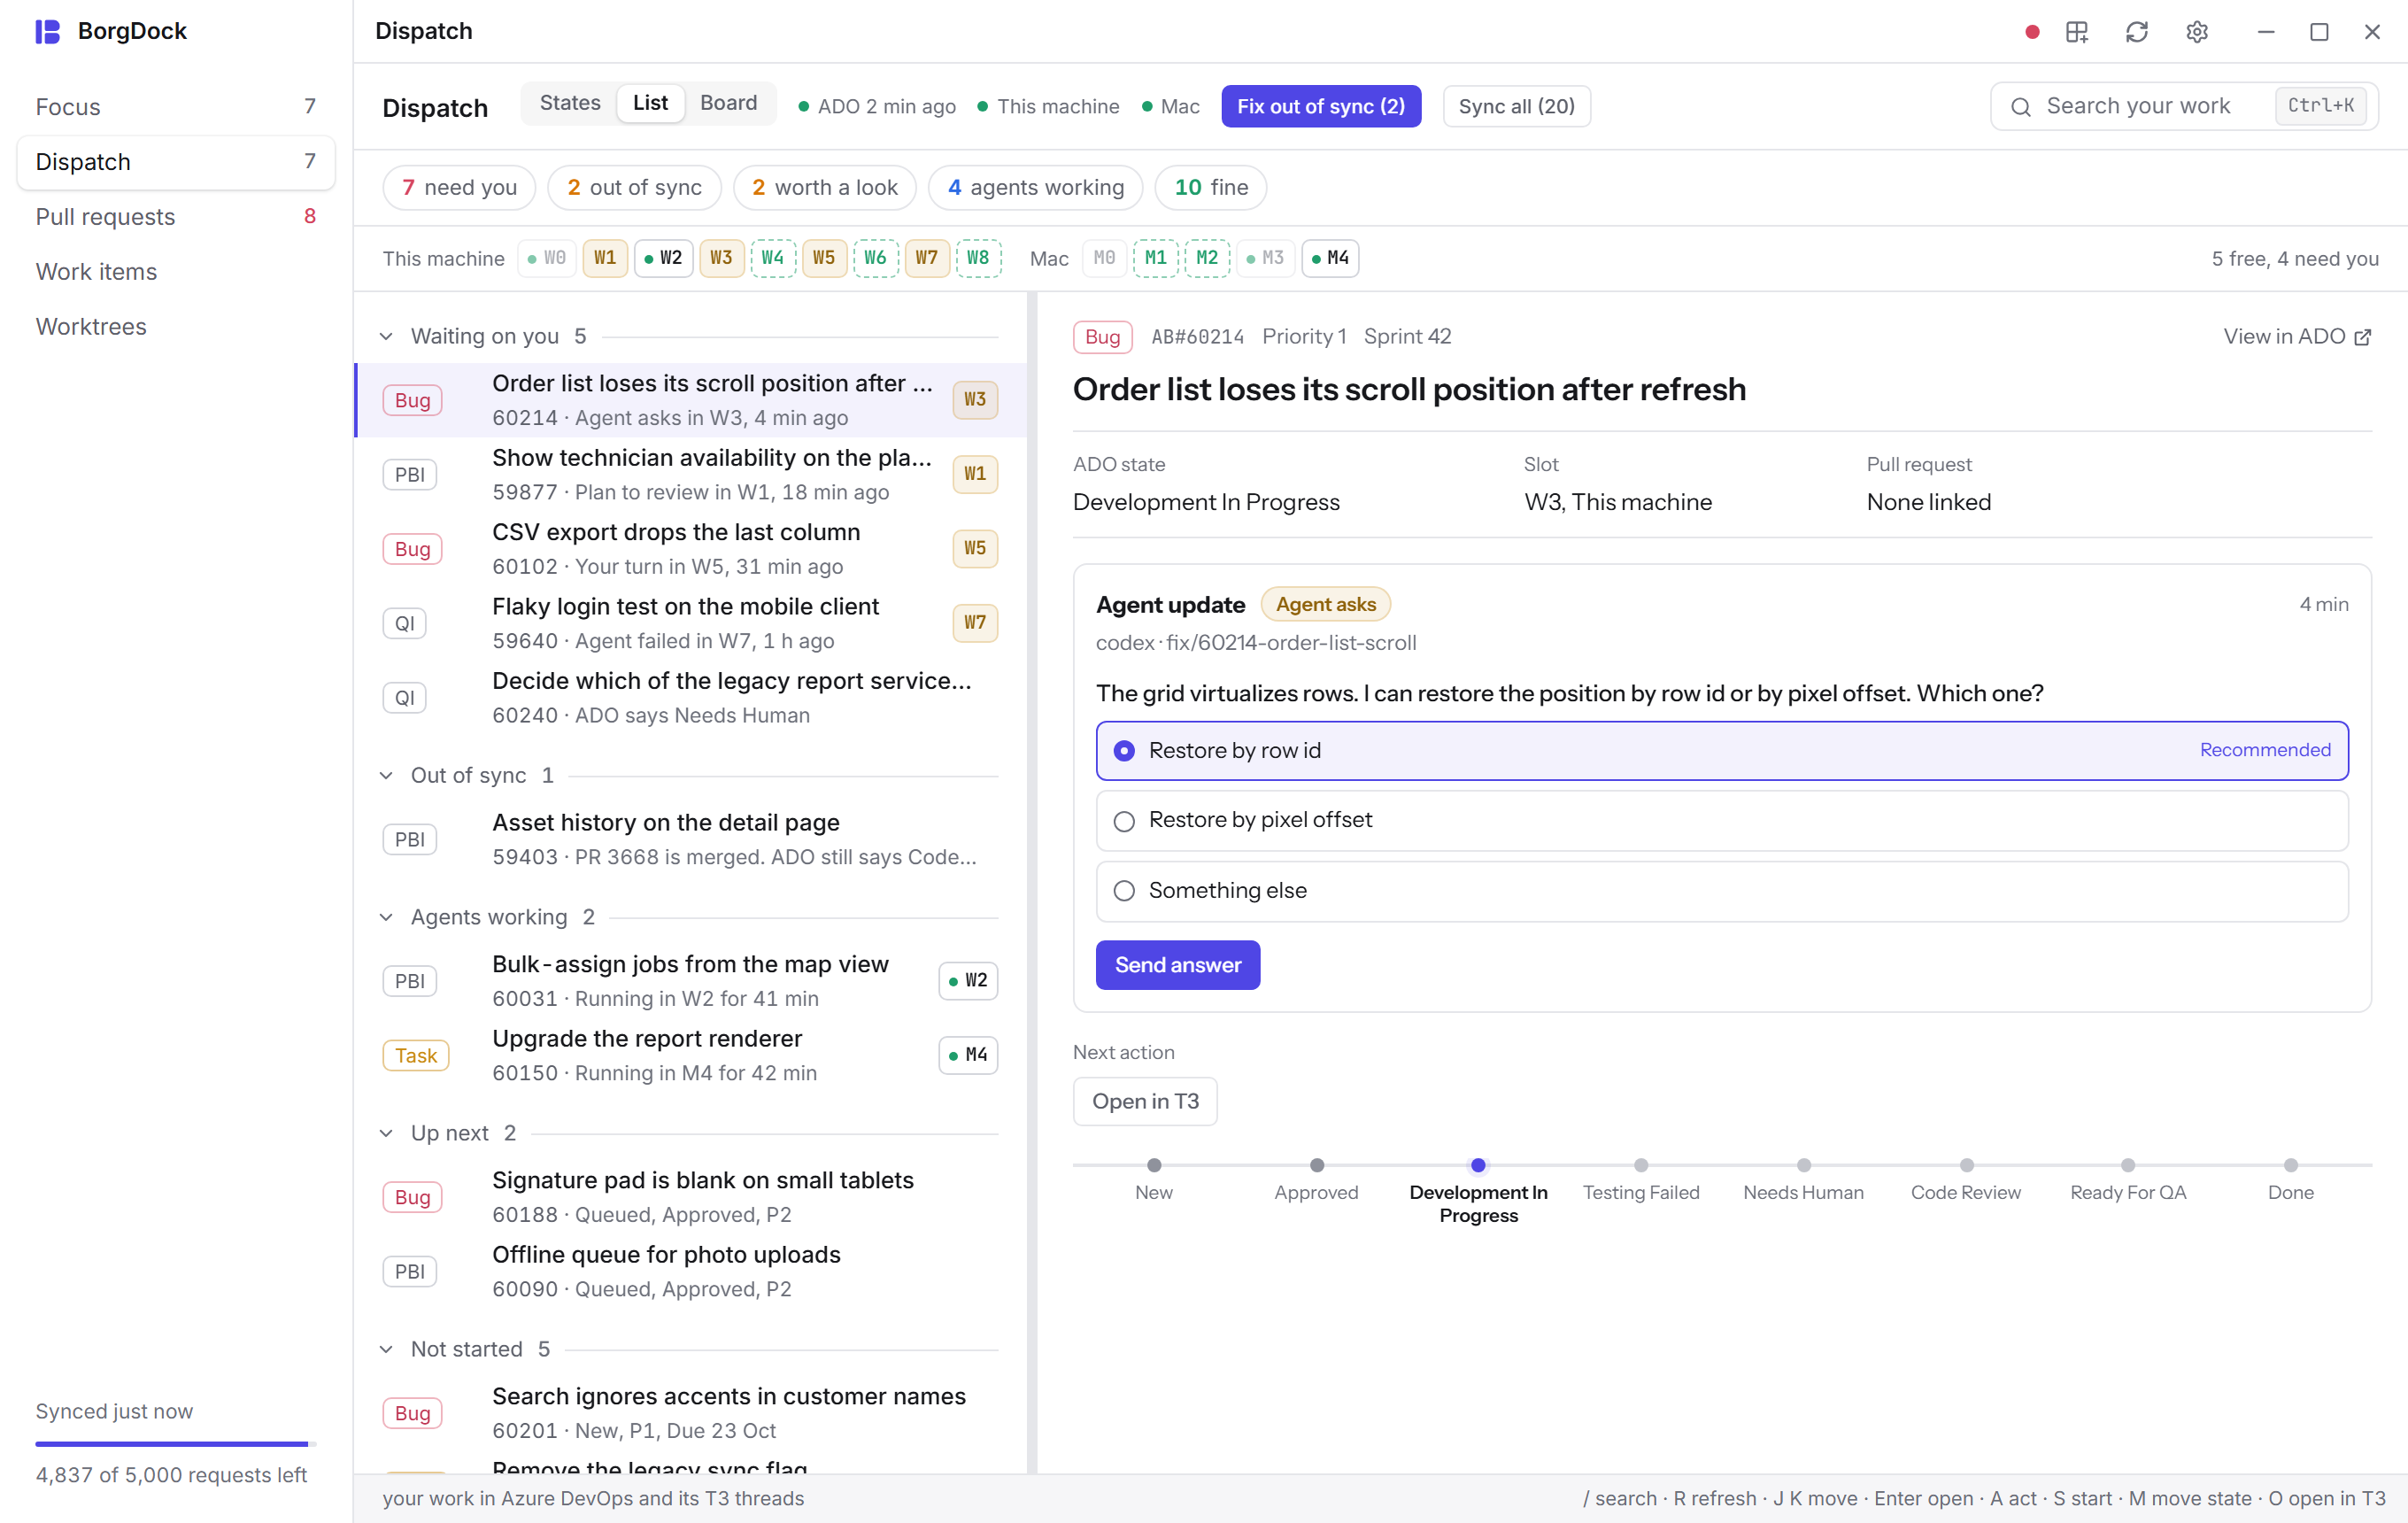The height and width of the screenshot is (1523, 2408).
Task: Collapse the Out of sync section
Action: [386, 776]
